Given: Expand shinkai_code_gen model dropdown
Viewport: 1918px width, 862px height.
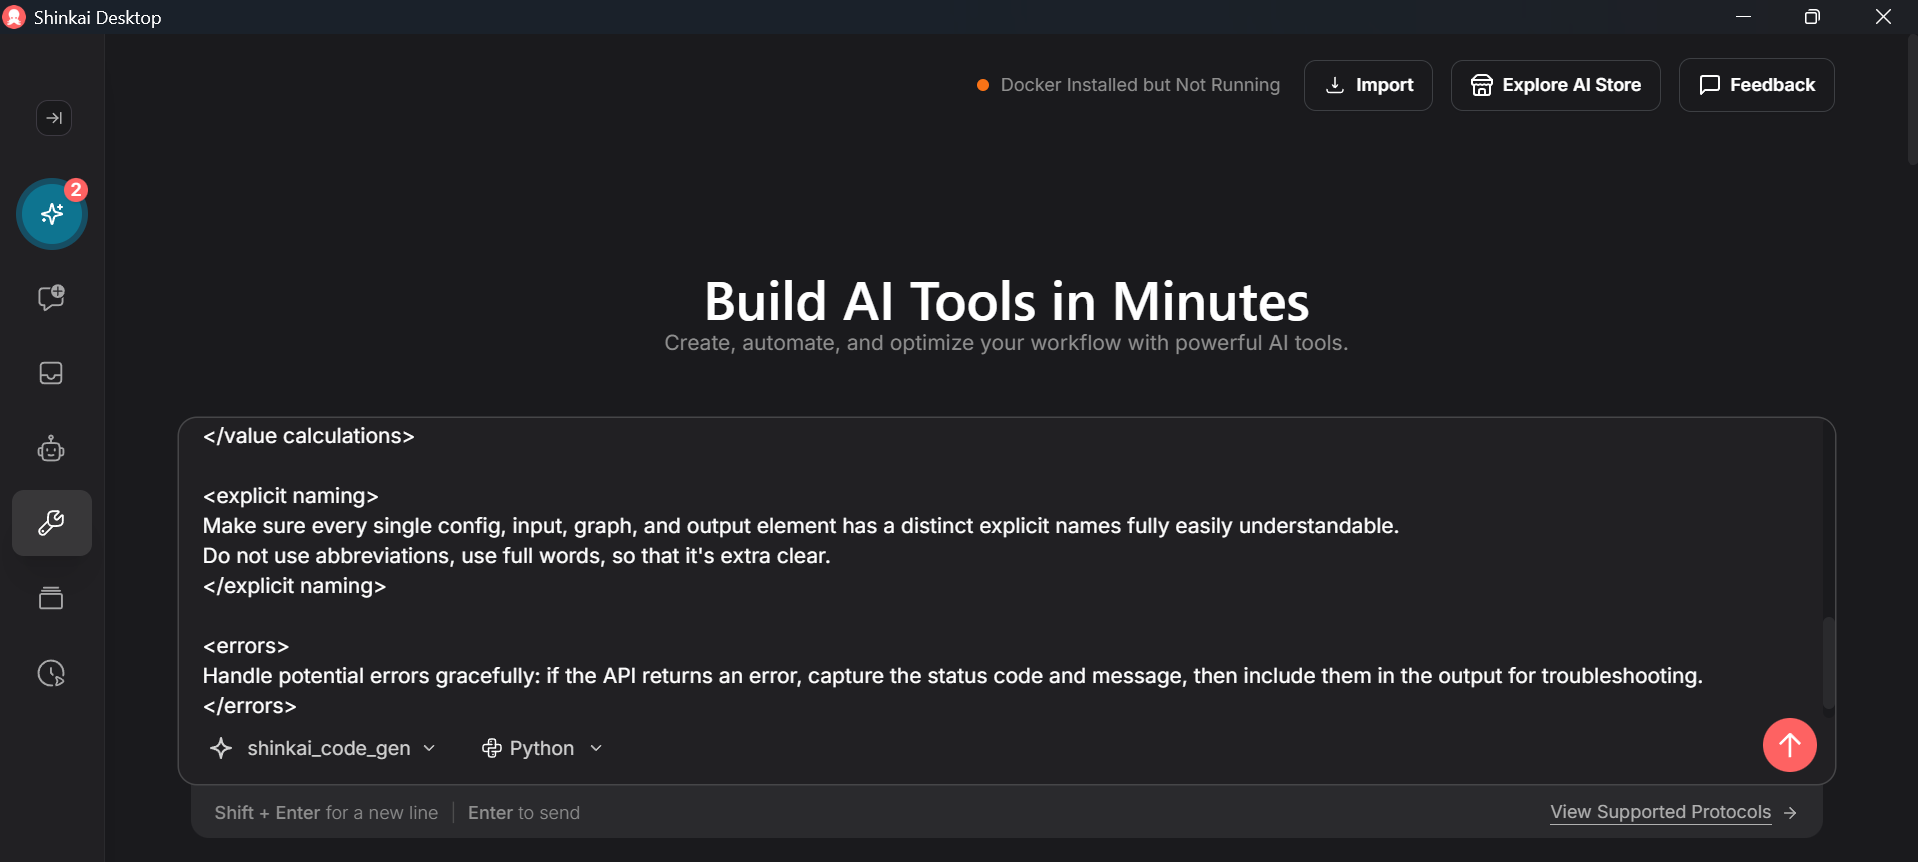Looking at the screenshot, I should click(x=323, y=748).
